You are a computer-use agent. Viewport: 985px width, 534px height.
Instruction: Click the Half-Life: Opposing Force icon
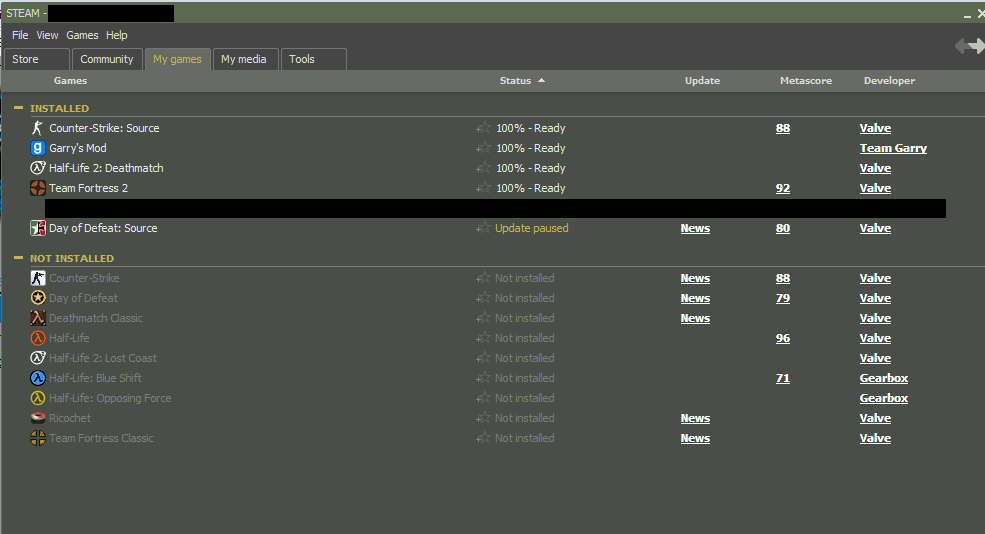tap(38, 398)
